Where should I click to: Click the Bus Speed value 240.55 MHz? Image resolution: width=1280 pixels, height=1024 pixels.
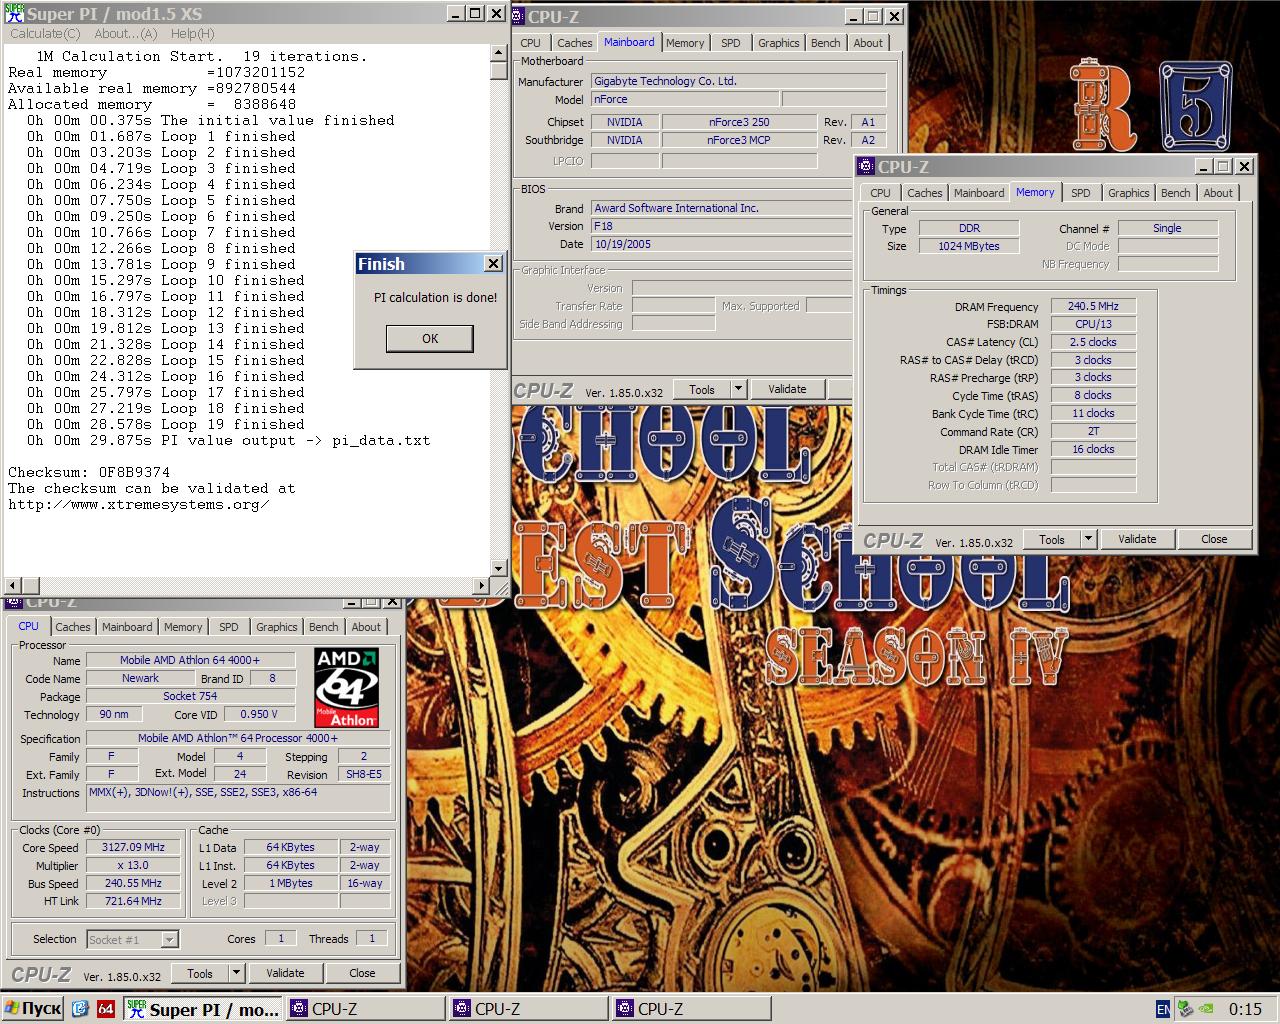(x=133, y=884)
